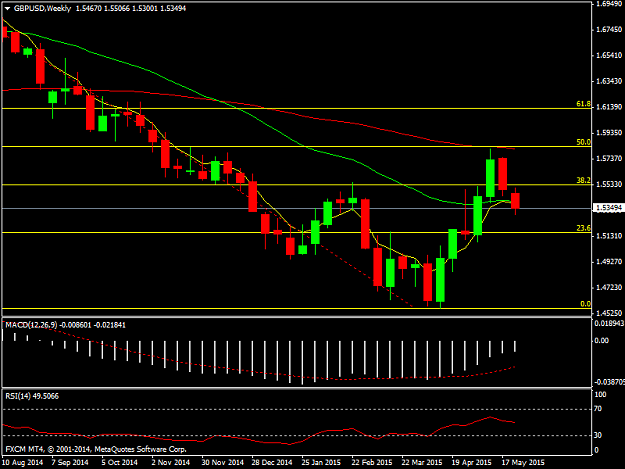Click the RSI 70 level label
Screen dimensions: 625x469
[x=598, y=409]
